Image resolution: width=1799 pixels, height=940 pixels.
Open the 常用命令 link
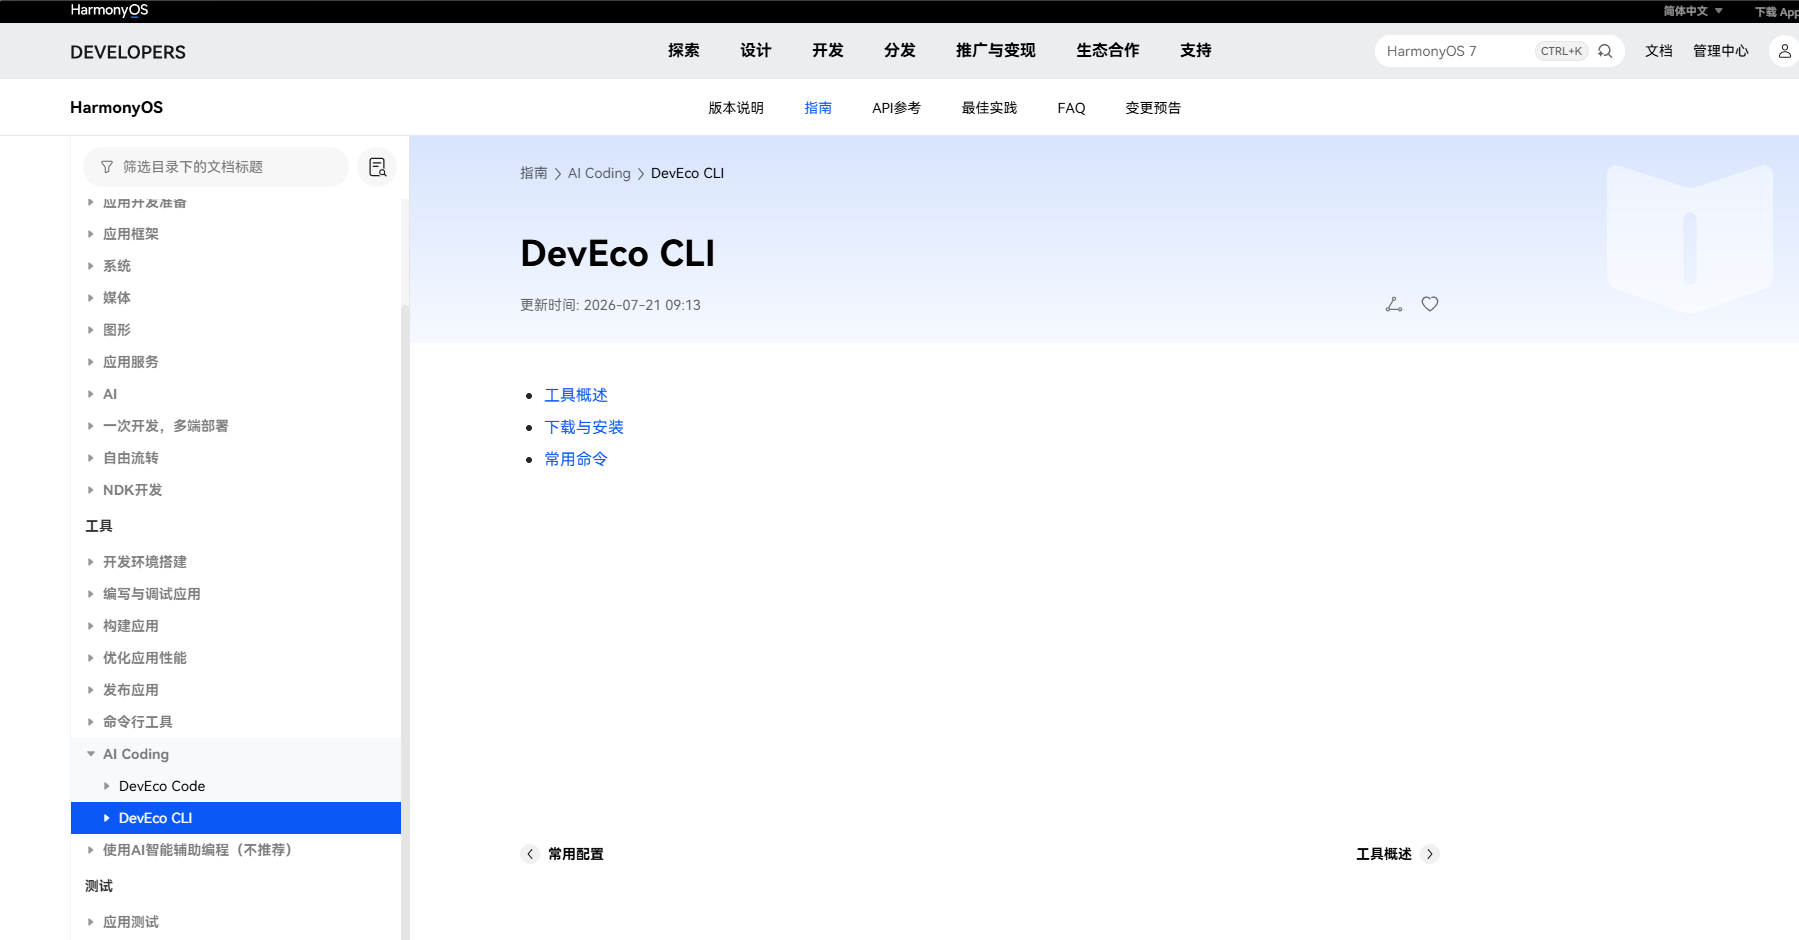[x=576, y=459]
